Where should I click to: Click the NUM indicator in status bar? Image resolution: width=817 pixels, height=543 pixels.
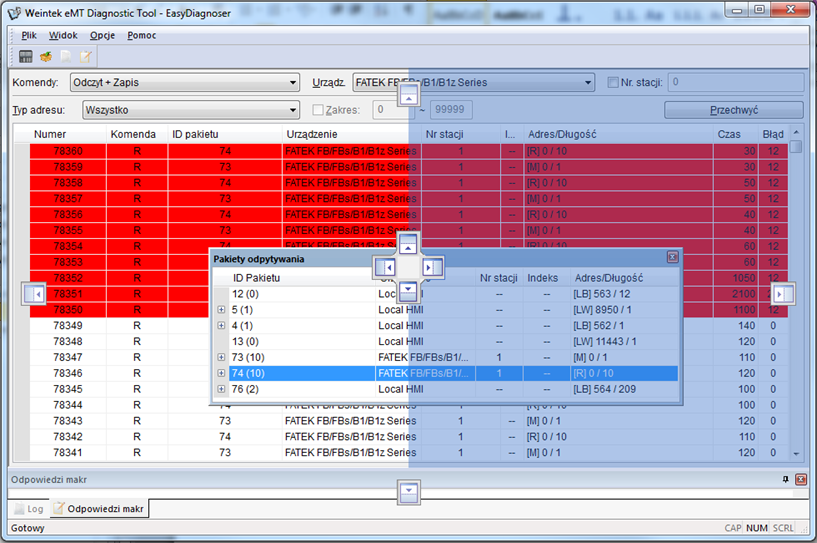click(757, 528)
